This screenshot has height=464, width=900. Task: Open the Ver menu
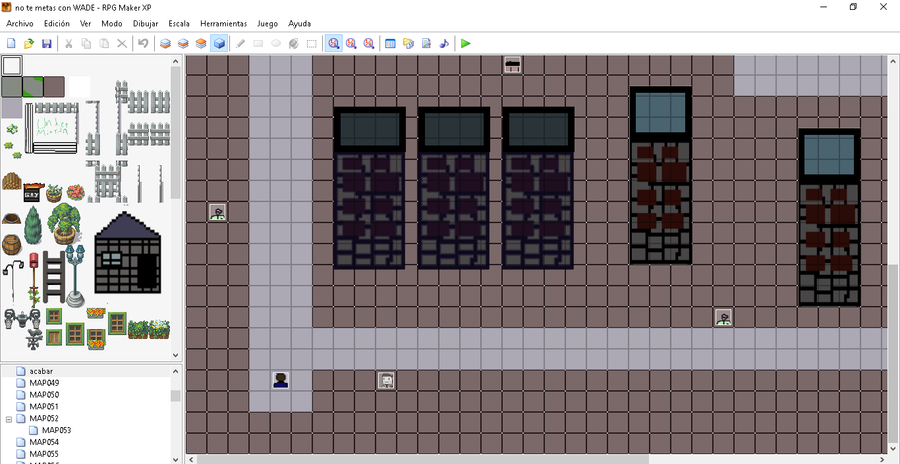coord(86,24)
